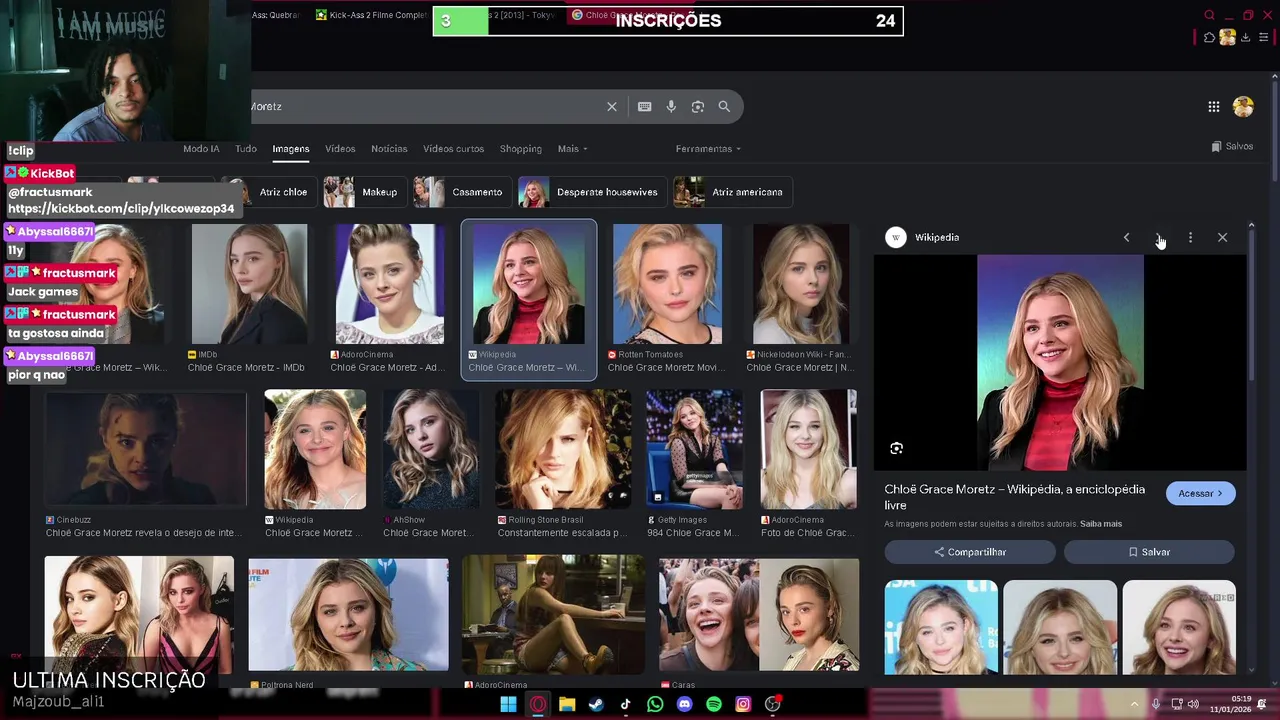The height and width of the screenshot is (720, 1280).
Task: Click the Acessar button
Action: [x=1200, y=493]
